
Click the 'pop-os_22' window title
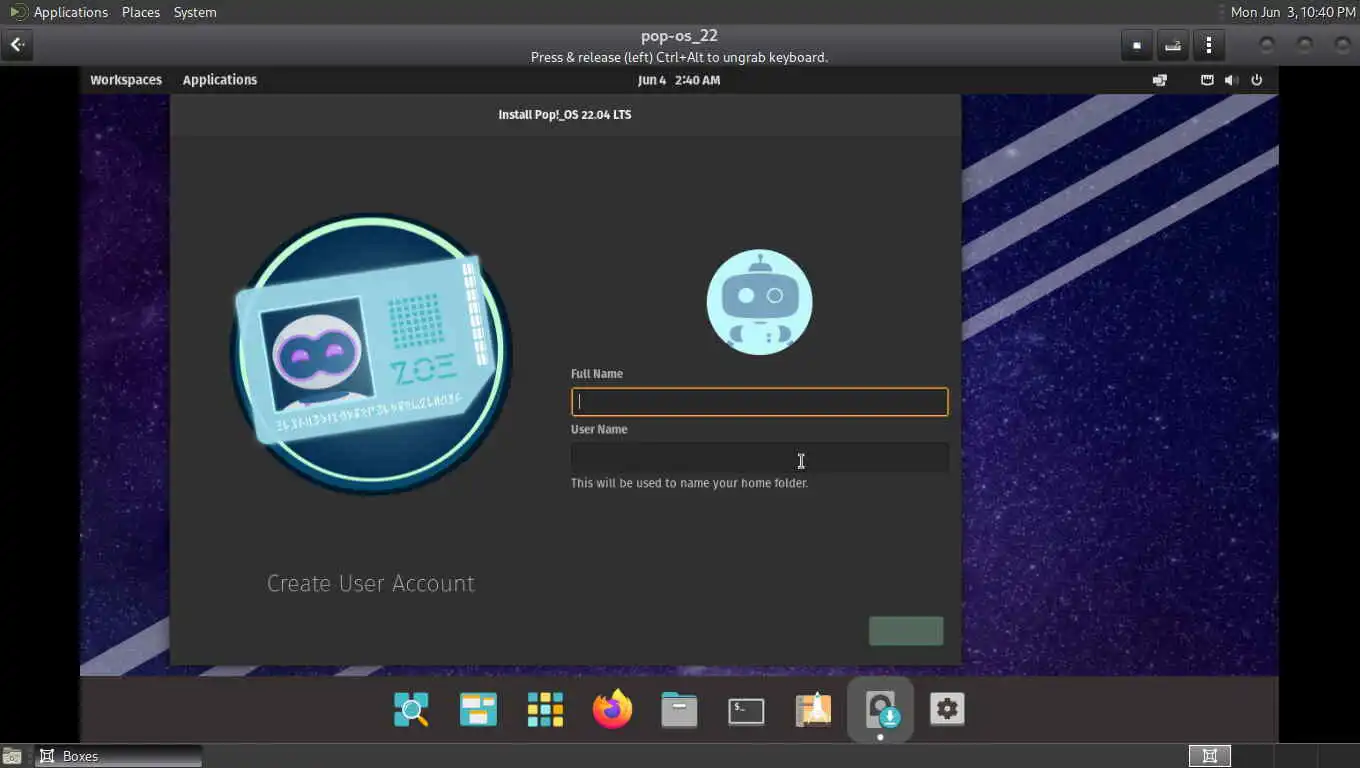pos(679,36)
